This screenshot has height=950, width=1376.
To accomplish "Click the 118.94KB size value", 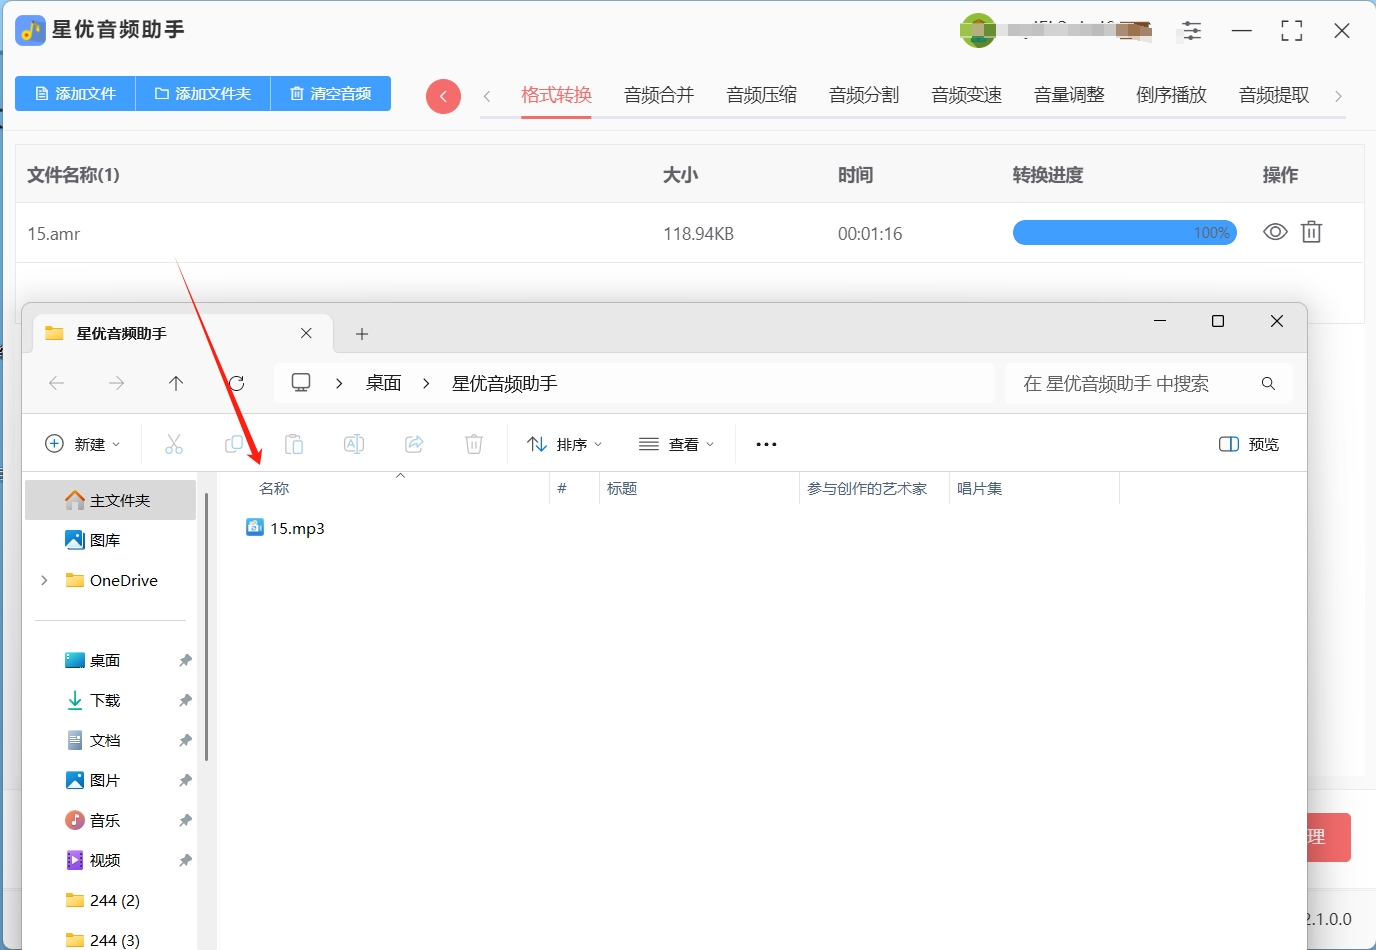I will [x=698, y=234].
